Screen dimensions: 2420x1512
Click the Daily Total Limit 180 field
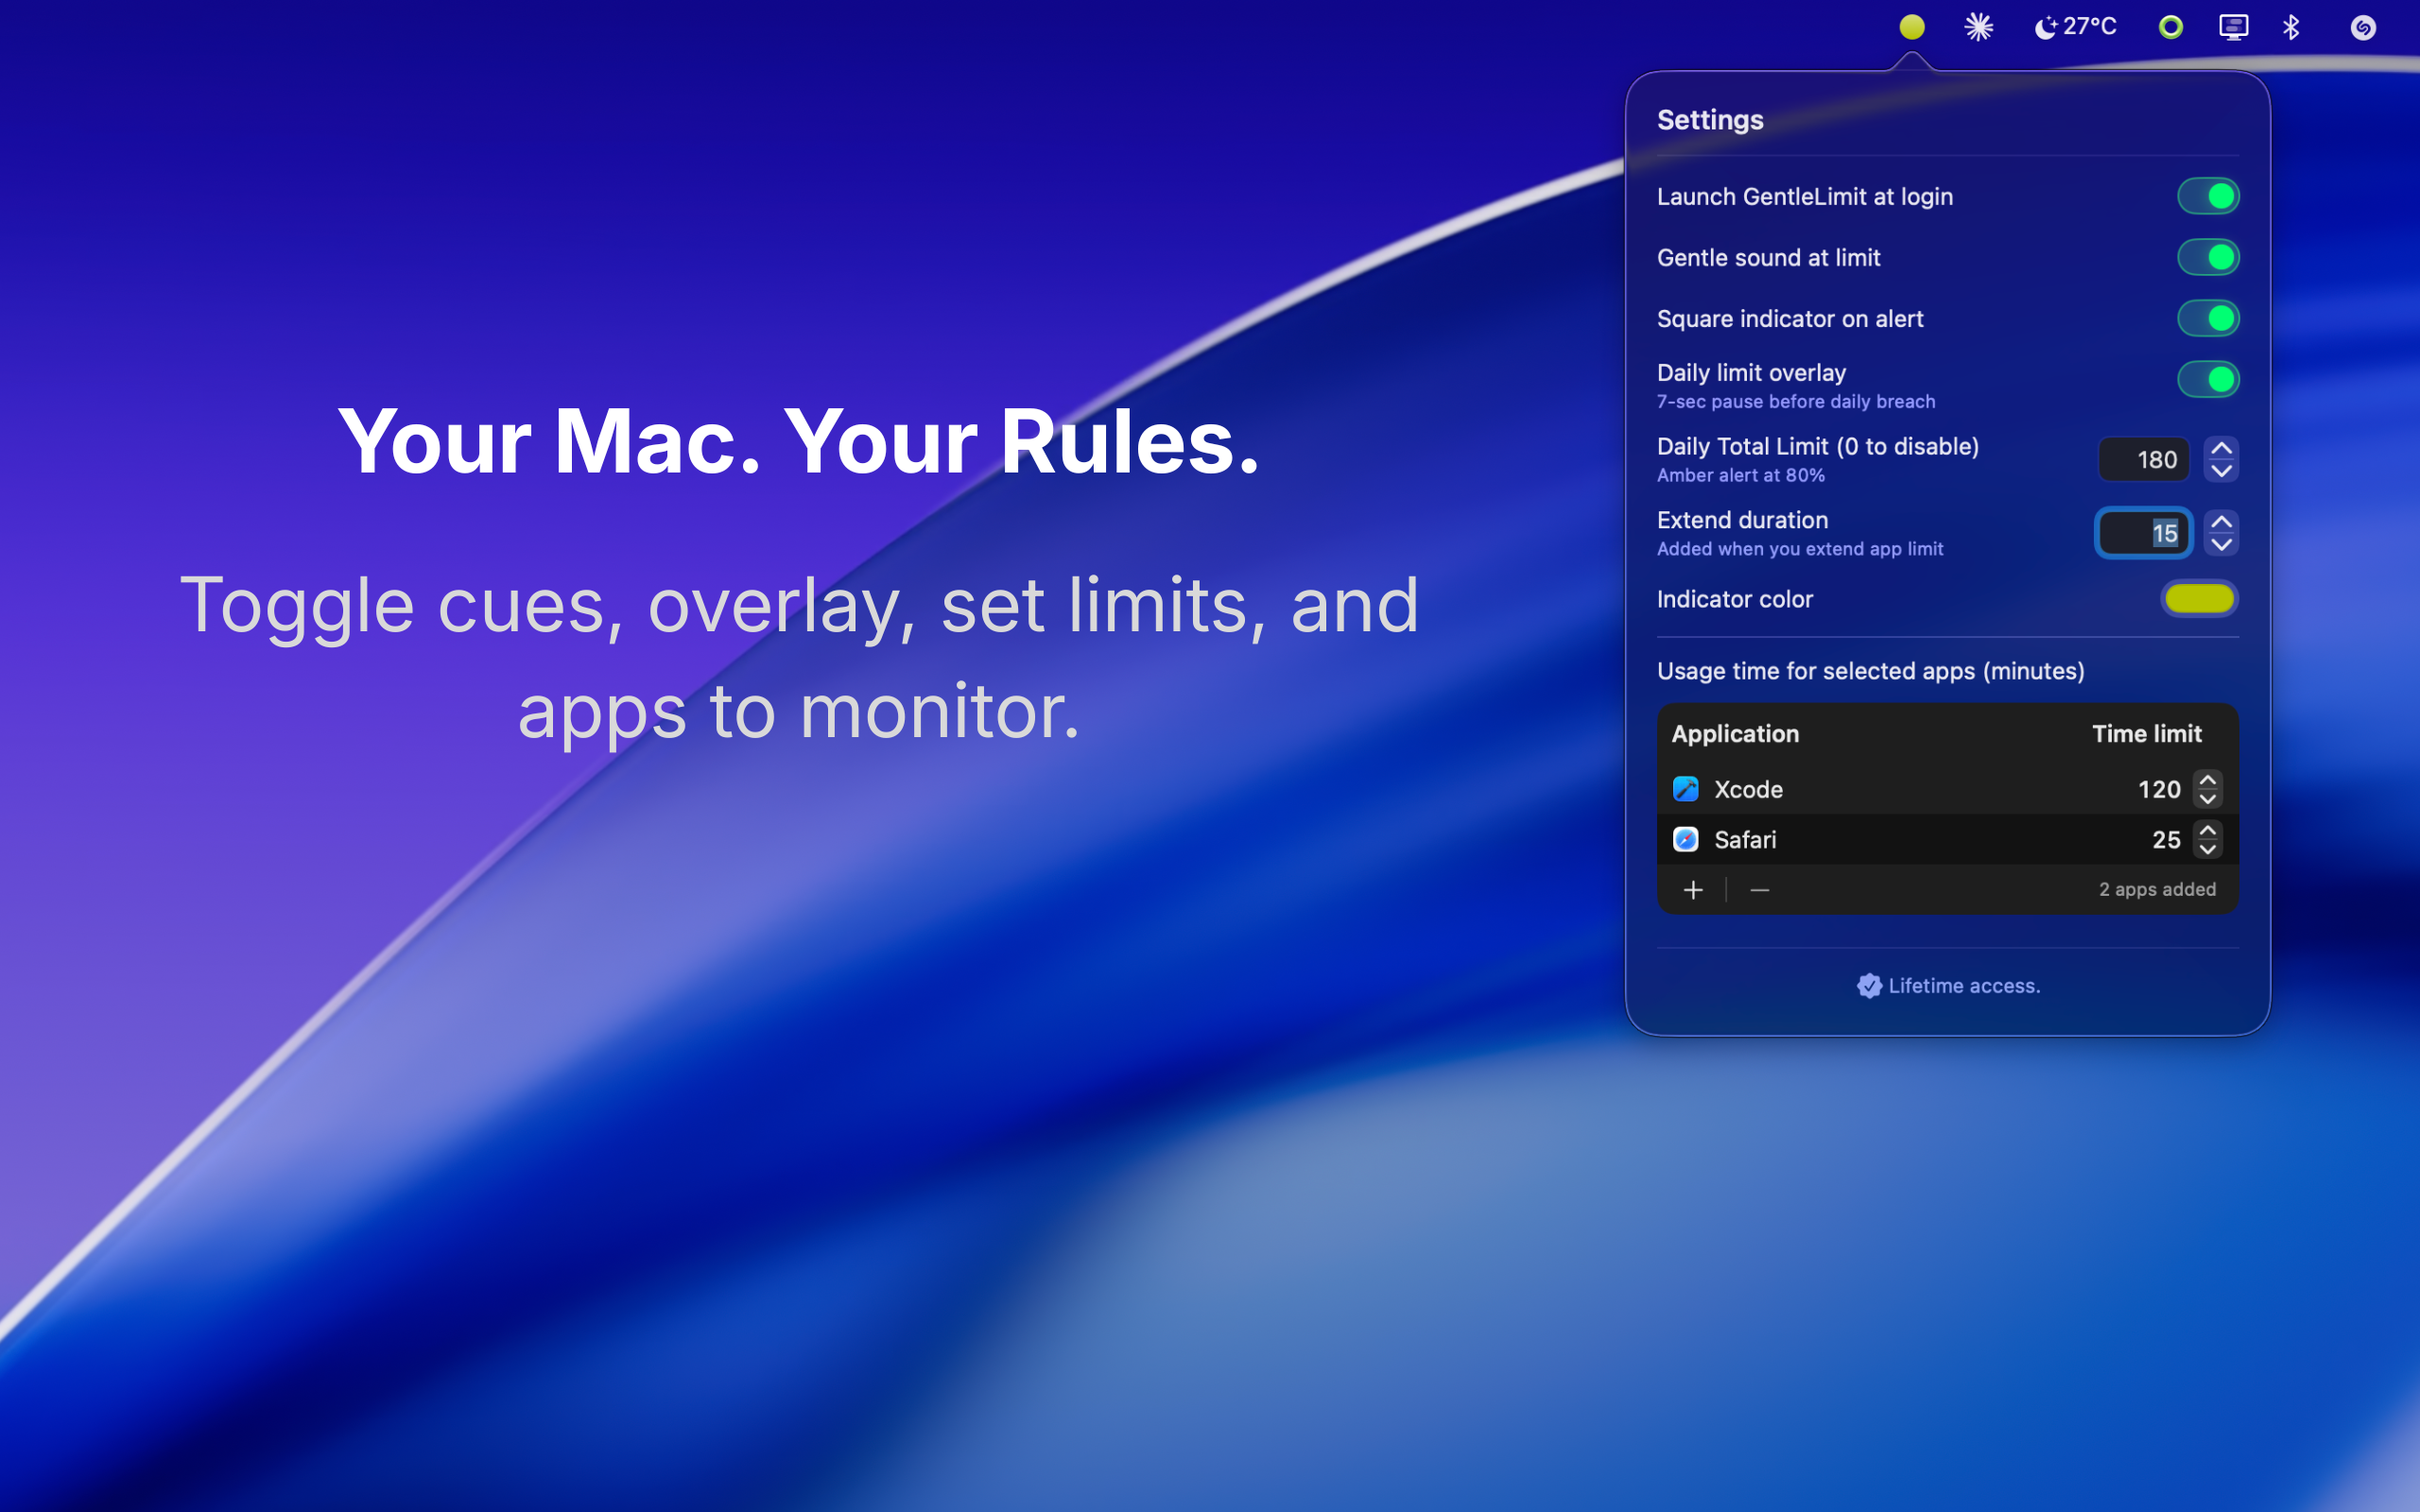[2143, 460]
